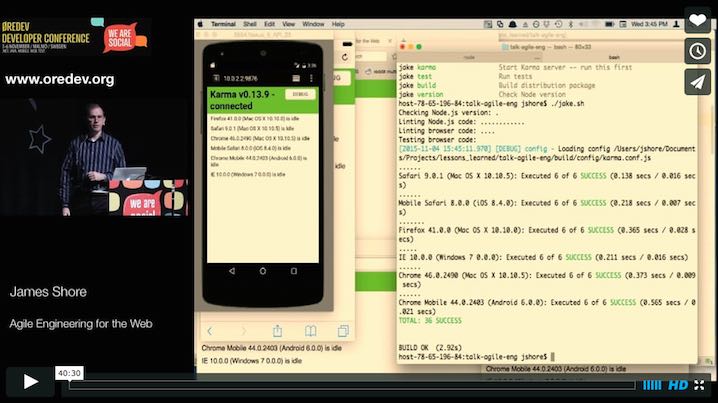Screen dimensions: 718x403
Task: Open the Terminal menu
Action: (223, 24)
